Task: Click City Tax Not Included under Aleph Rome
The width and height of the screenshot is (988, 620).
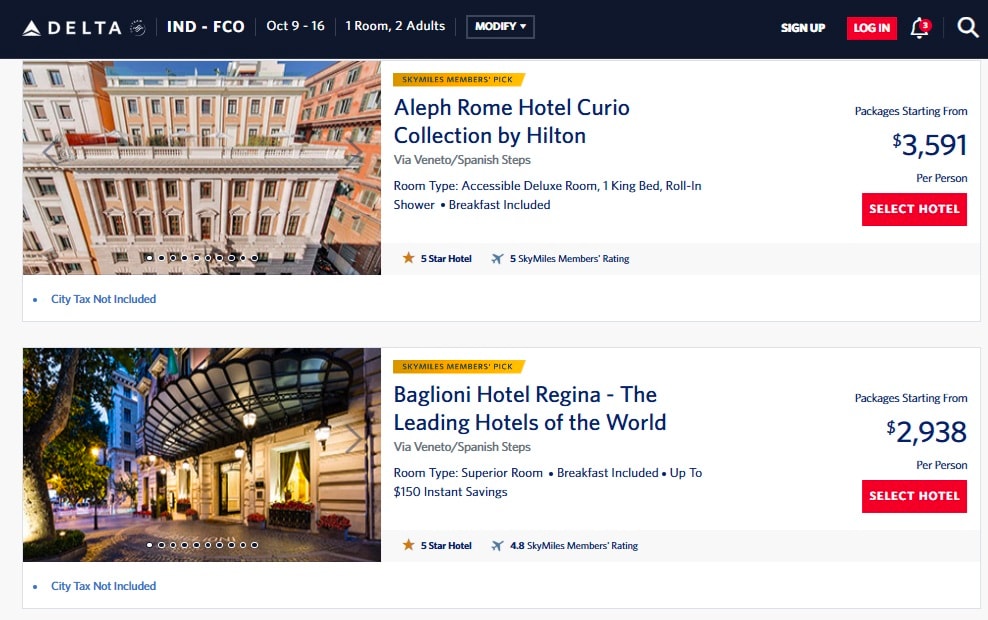Action: pyautogui.click(x=103, y=299)
